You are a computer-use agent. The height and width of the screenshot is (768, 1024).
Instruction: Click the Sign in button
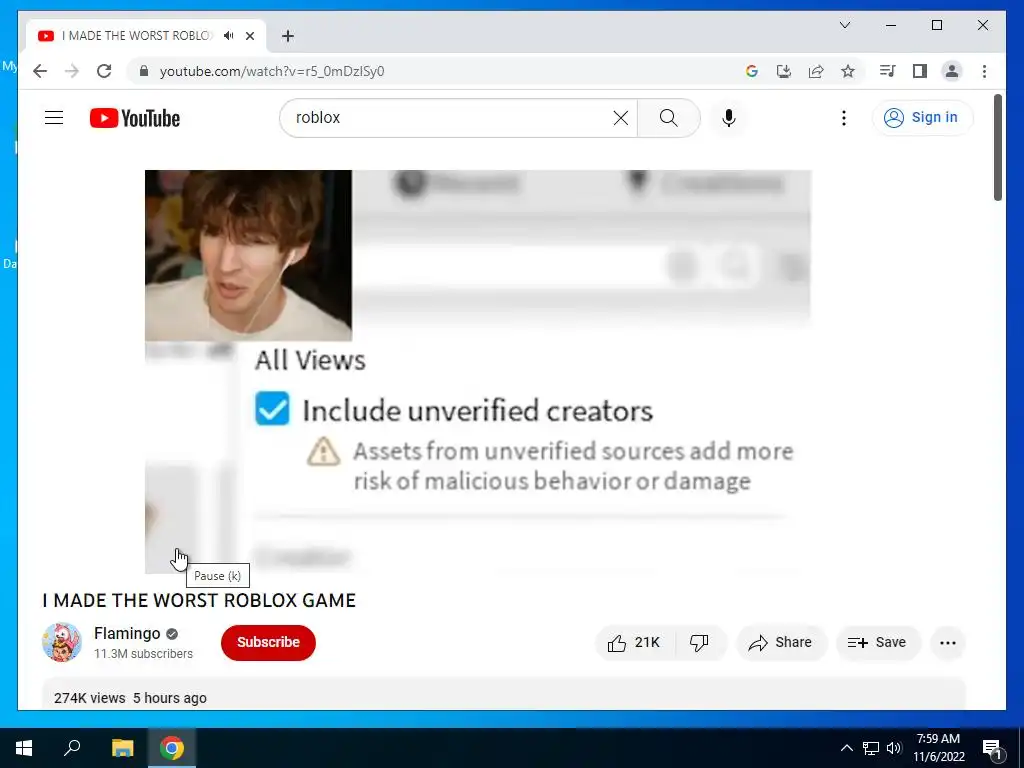click(921, 118)
